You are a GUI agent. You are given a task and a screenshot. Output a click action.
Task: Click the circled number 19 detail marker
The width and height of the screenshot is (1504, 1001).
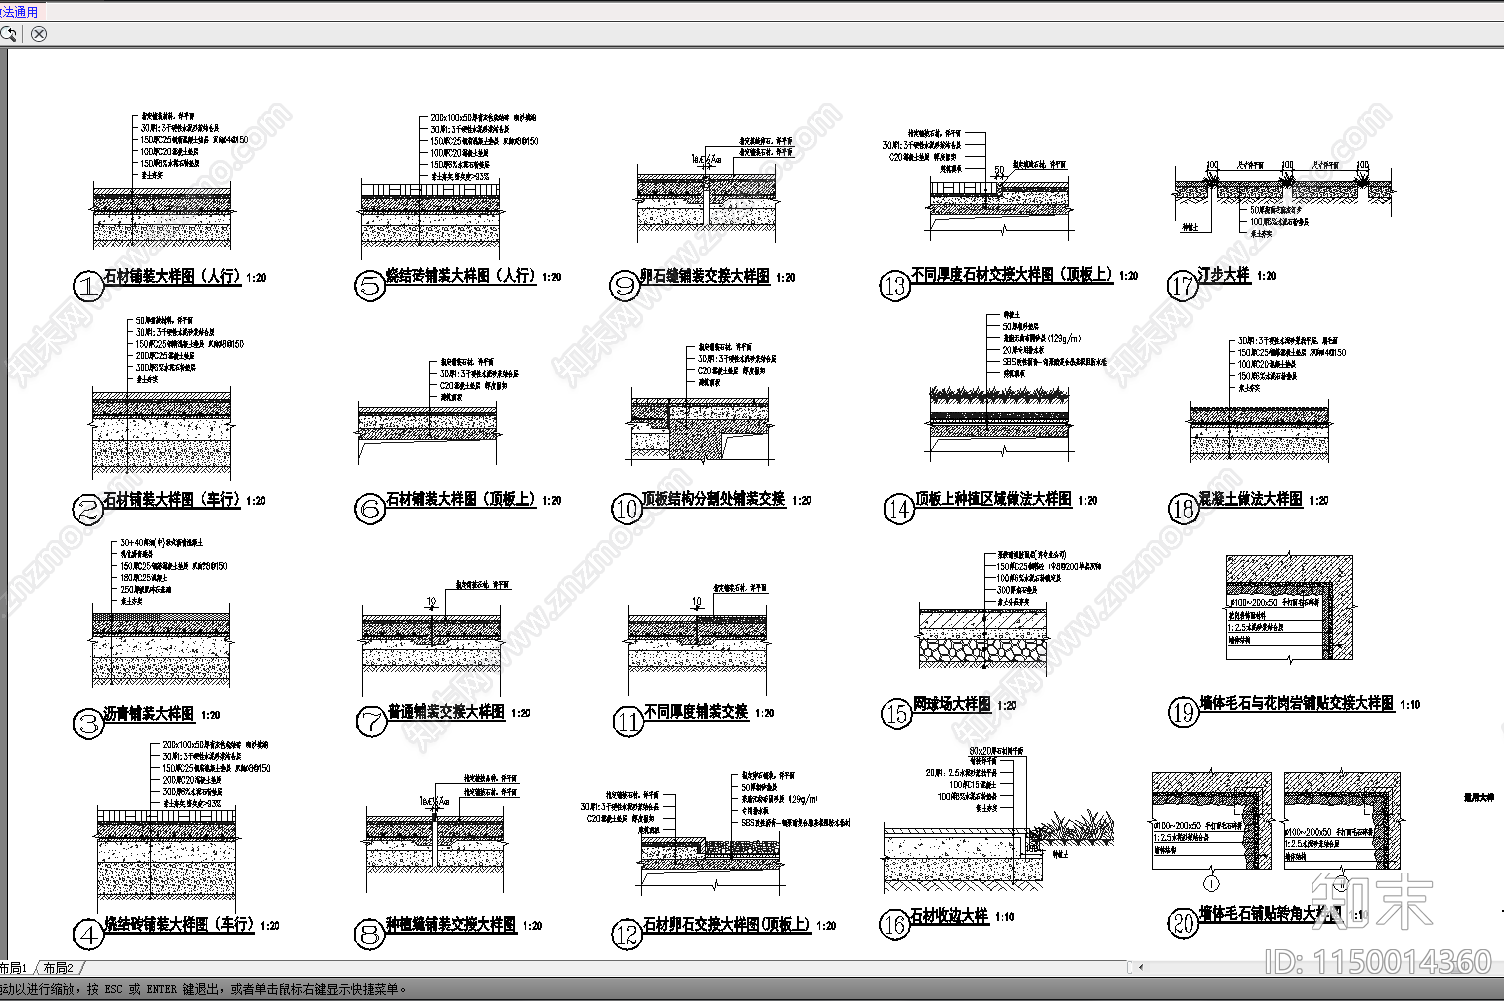tap(1184, 712)
